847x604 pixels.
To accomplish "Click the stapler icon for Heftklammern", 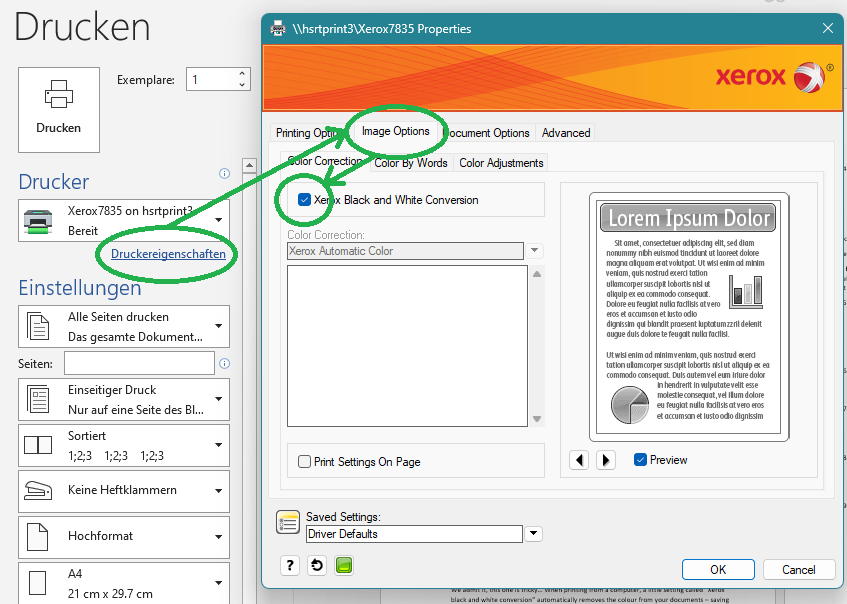I will (38, 490).
